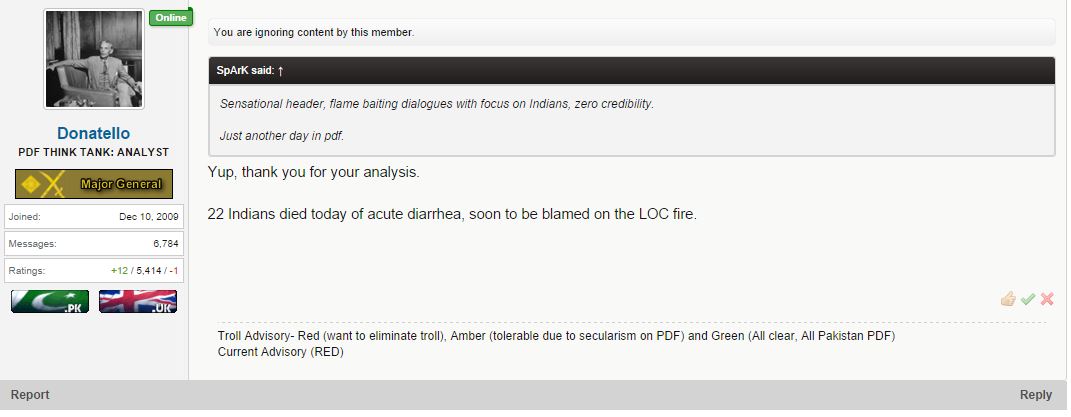
Task: Click the positive ratings +12 value
Action: point(120,271)
